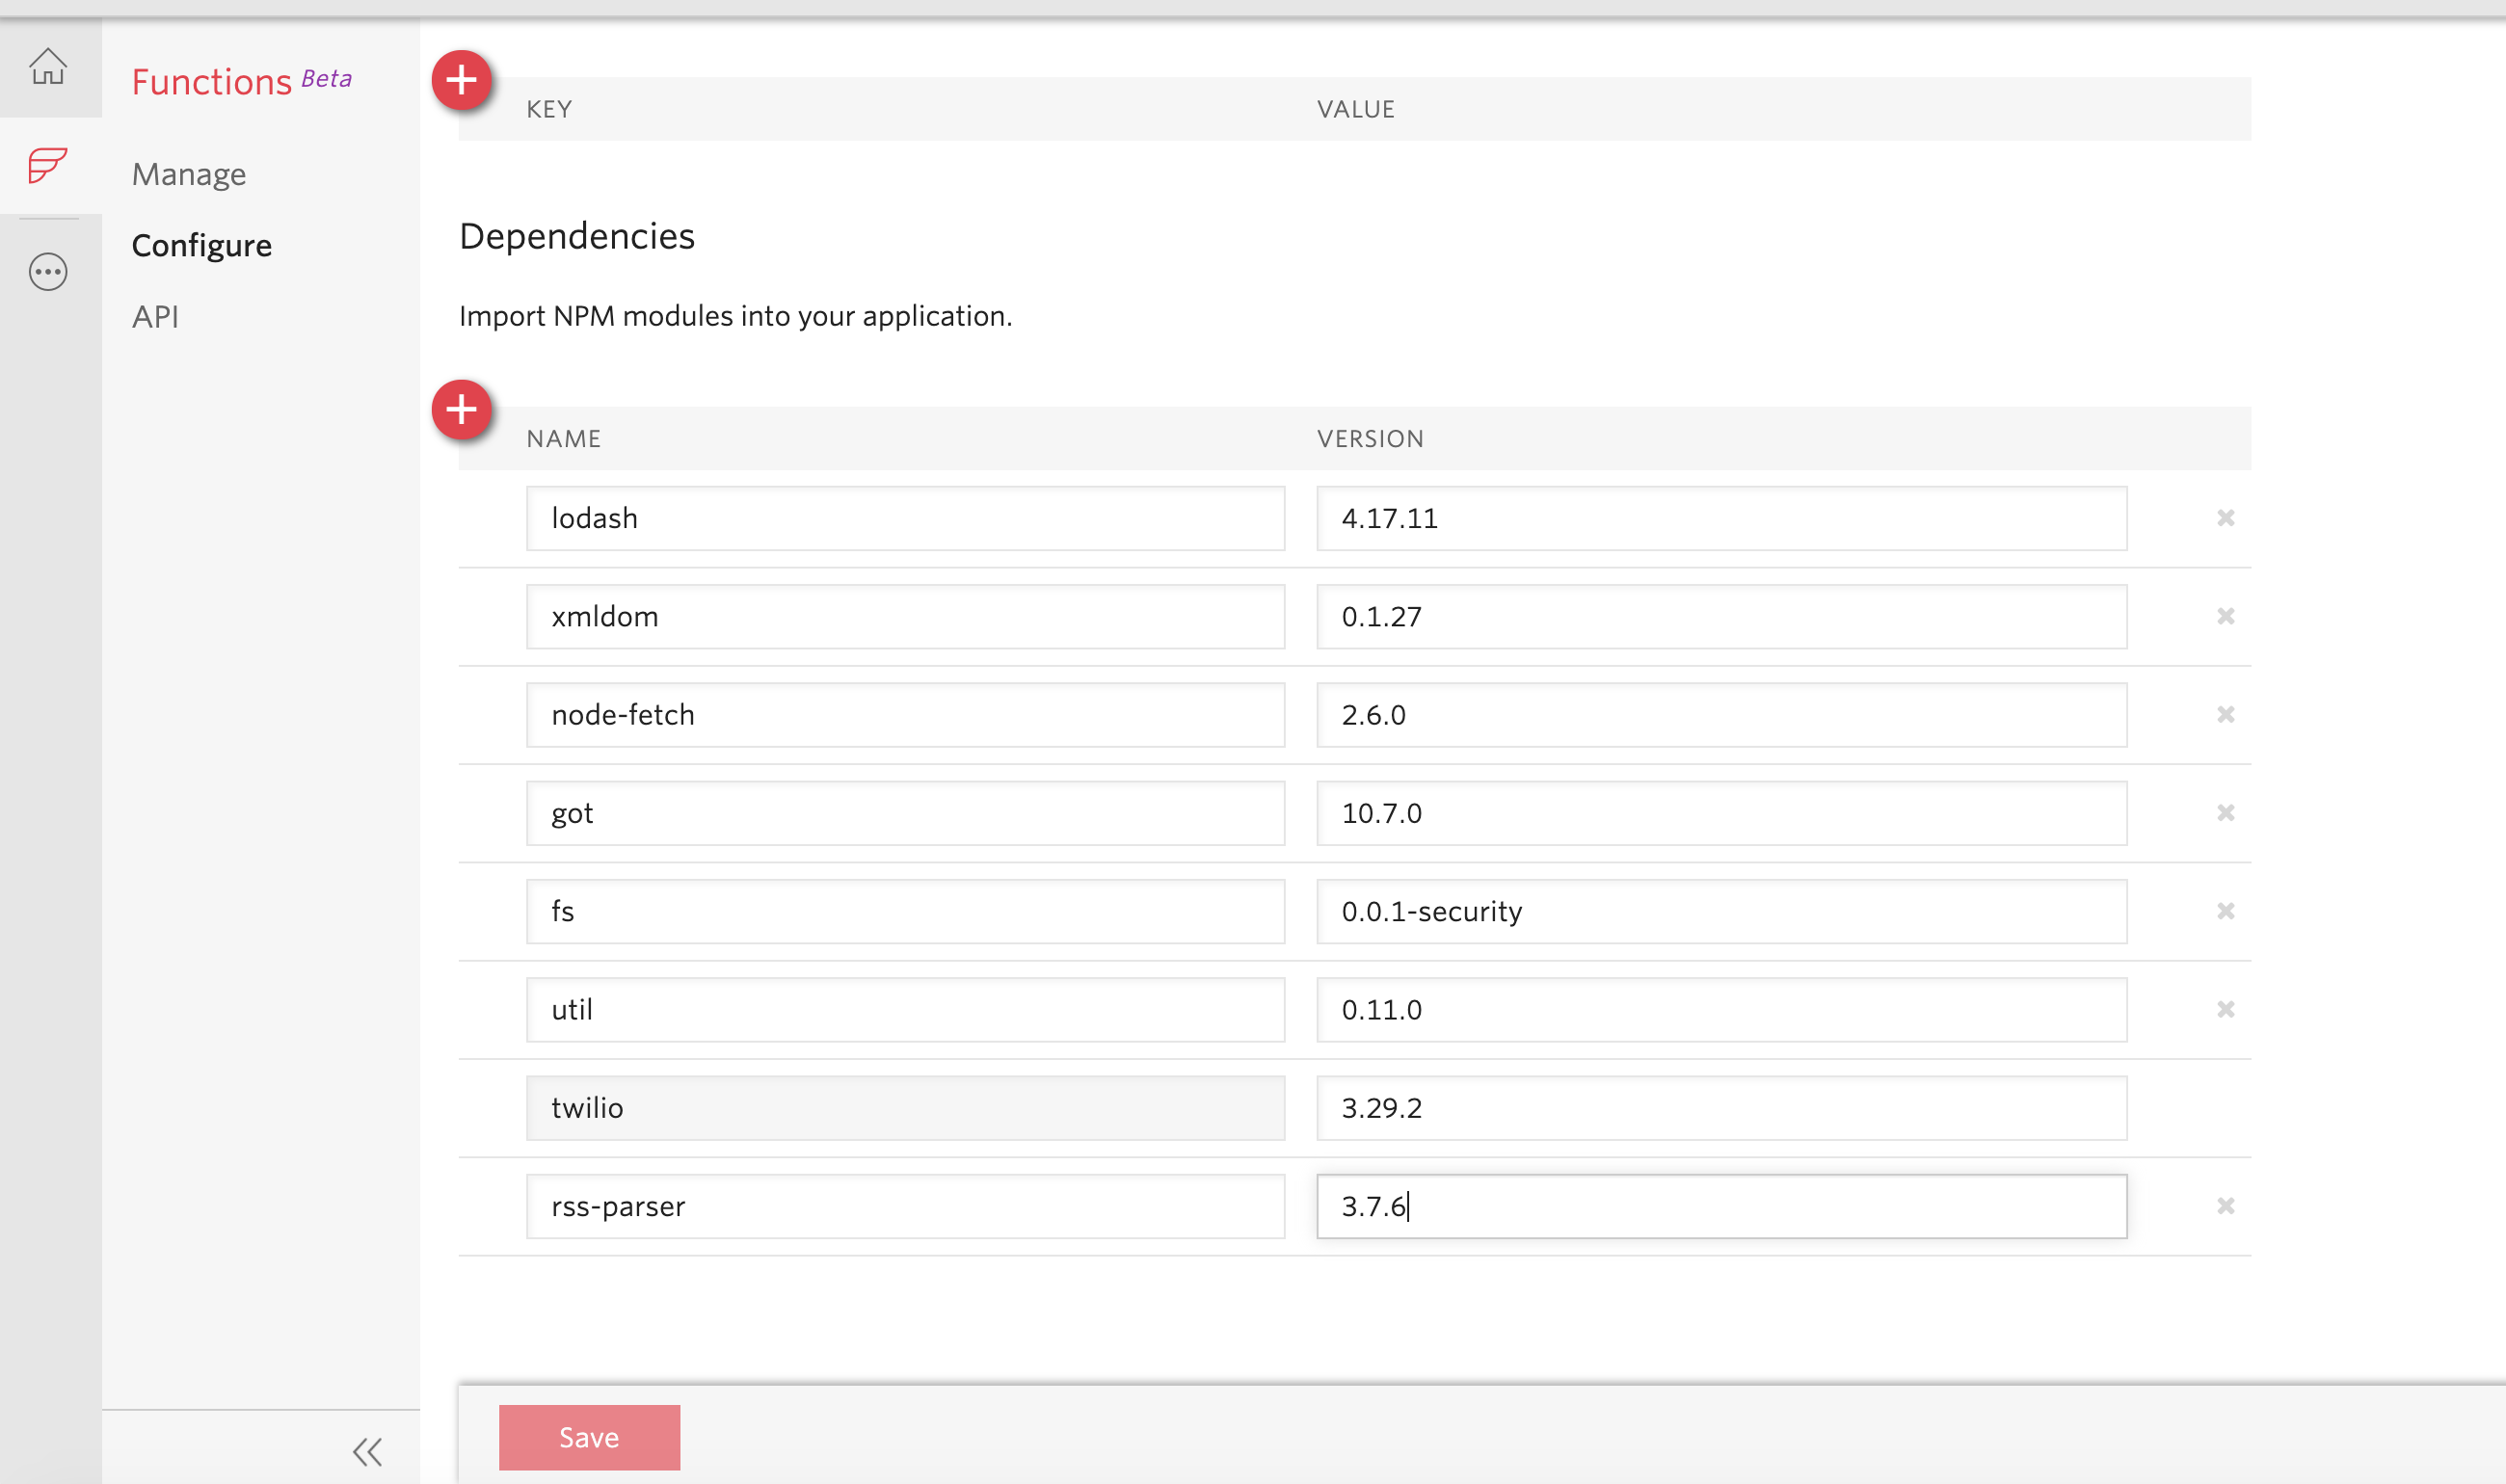This screenshot has height=1484, width=2506.
Task: Remove the lodash dependency with its X icon
Action: [2227, 518]
